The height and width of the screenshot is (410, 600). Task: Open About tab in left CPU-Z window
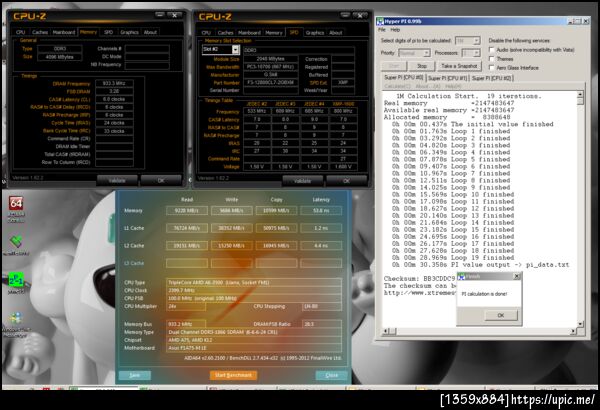tap(150, 32)
